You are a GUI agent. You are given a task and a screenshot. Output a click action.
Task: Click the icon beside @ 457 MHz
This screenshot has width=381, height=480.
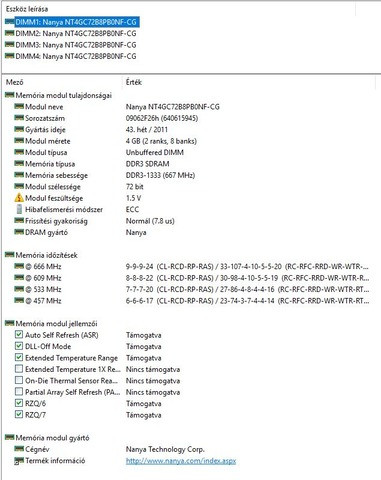pos(19,300)
